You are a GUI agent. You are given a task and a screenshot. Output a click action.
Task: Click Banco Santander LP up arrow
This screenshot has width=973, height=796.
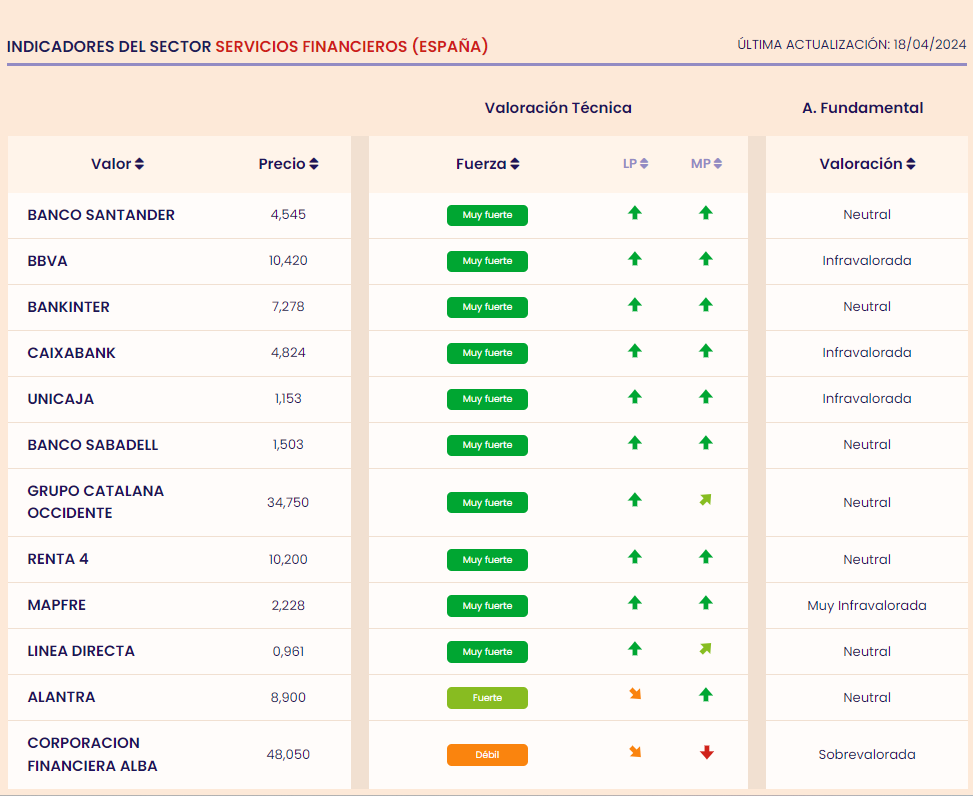tap(634, 213)
